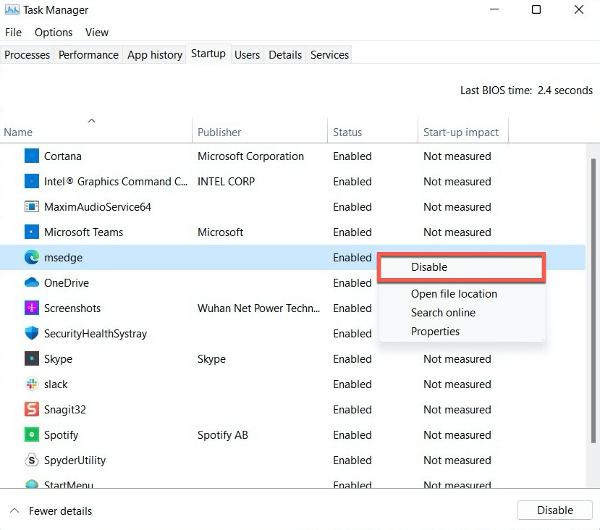600x530 pixels.
Task: Click the MaximAudioService64 icon
Action: pyautogui.click(x=31, y=207)
